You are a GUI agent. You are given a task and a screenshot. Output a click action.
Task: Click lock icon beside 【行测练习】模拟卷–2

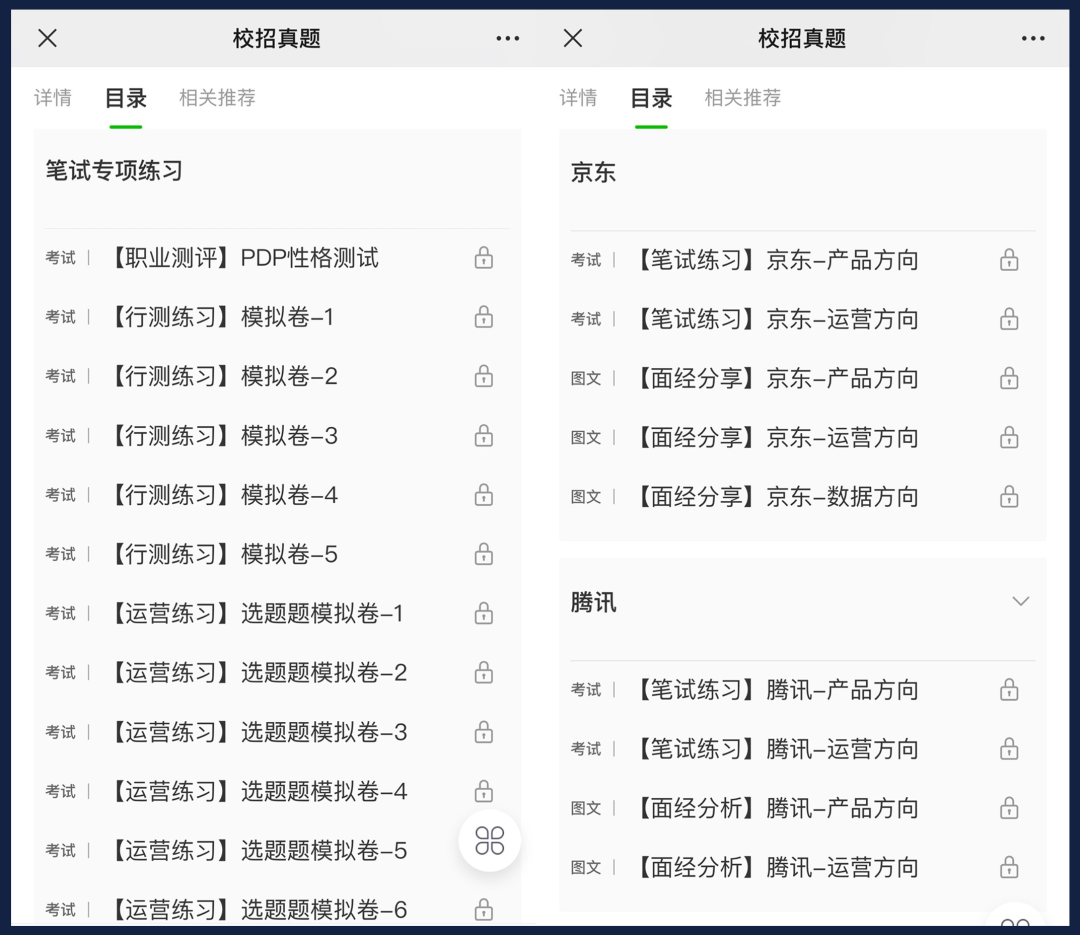[484, 376]
